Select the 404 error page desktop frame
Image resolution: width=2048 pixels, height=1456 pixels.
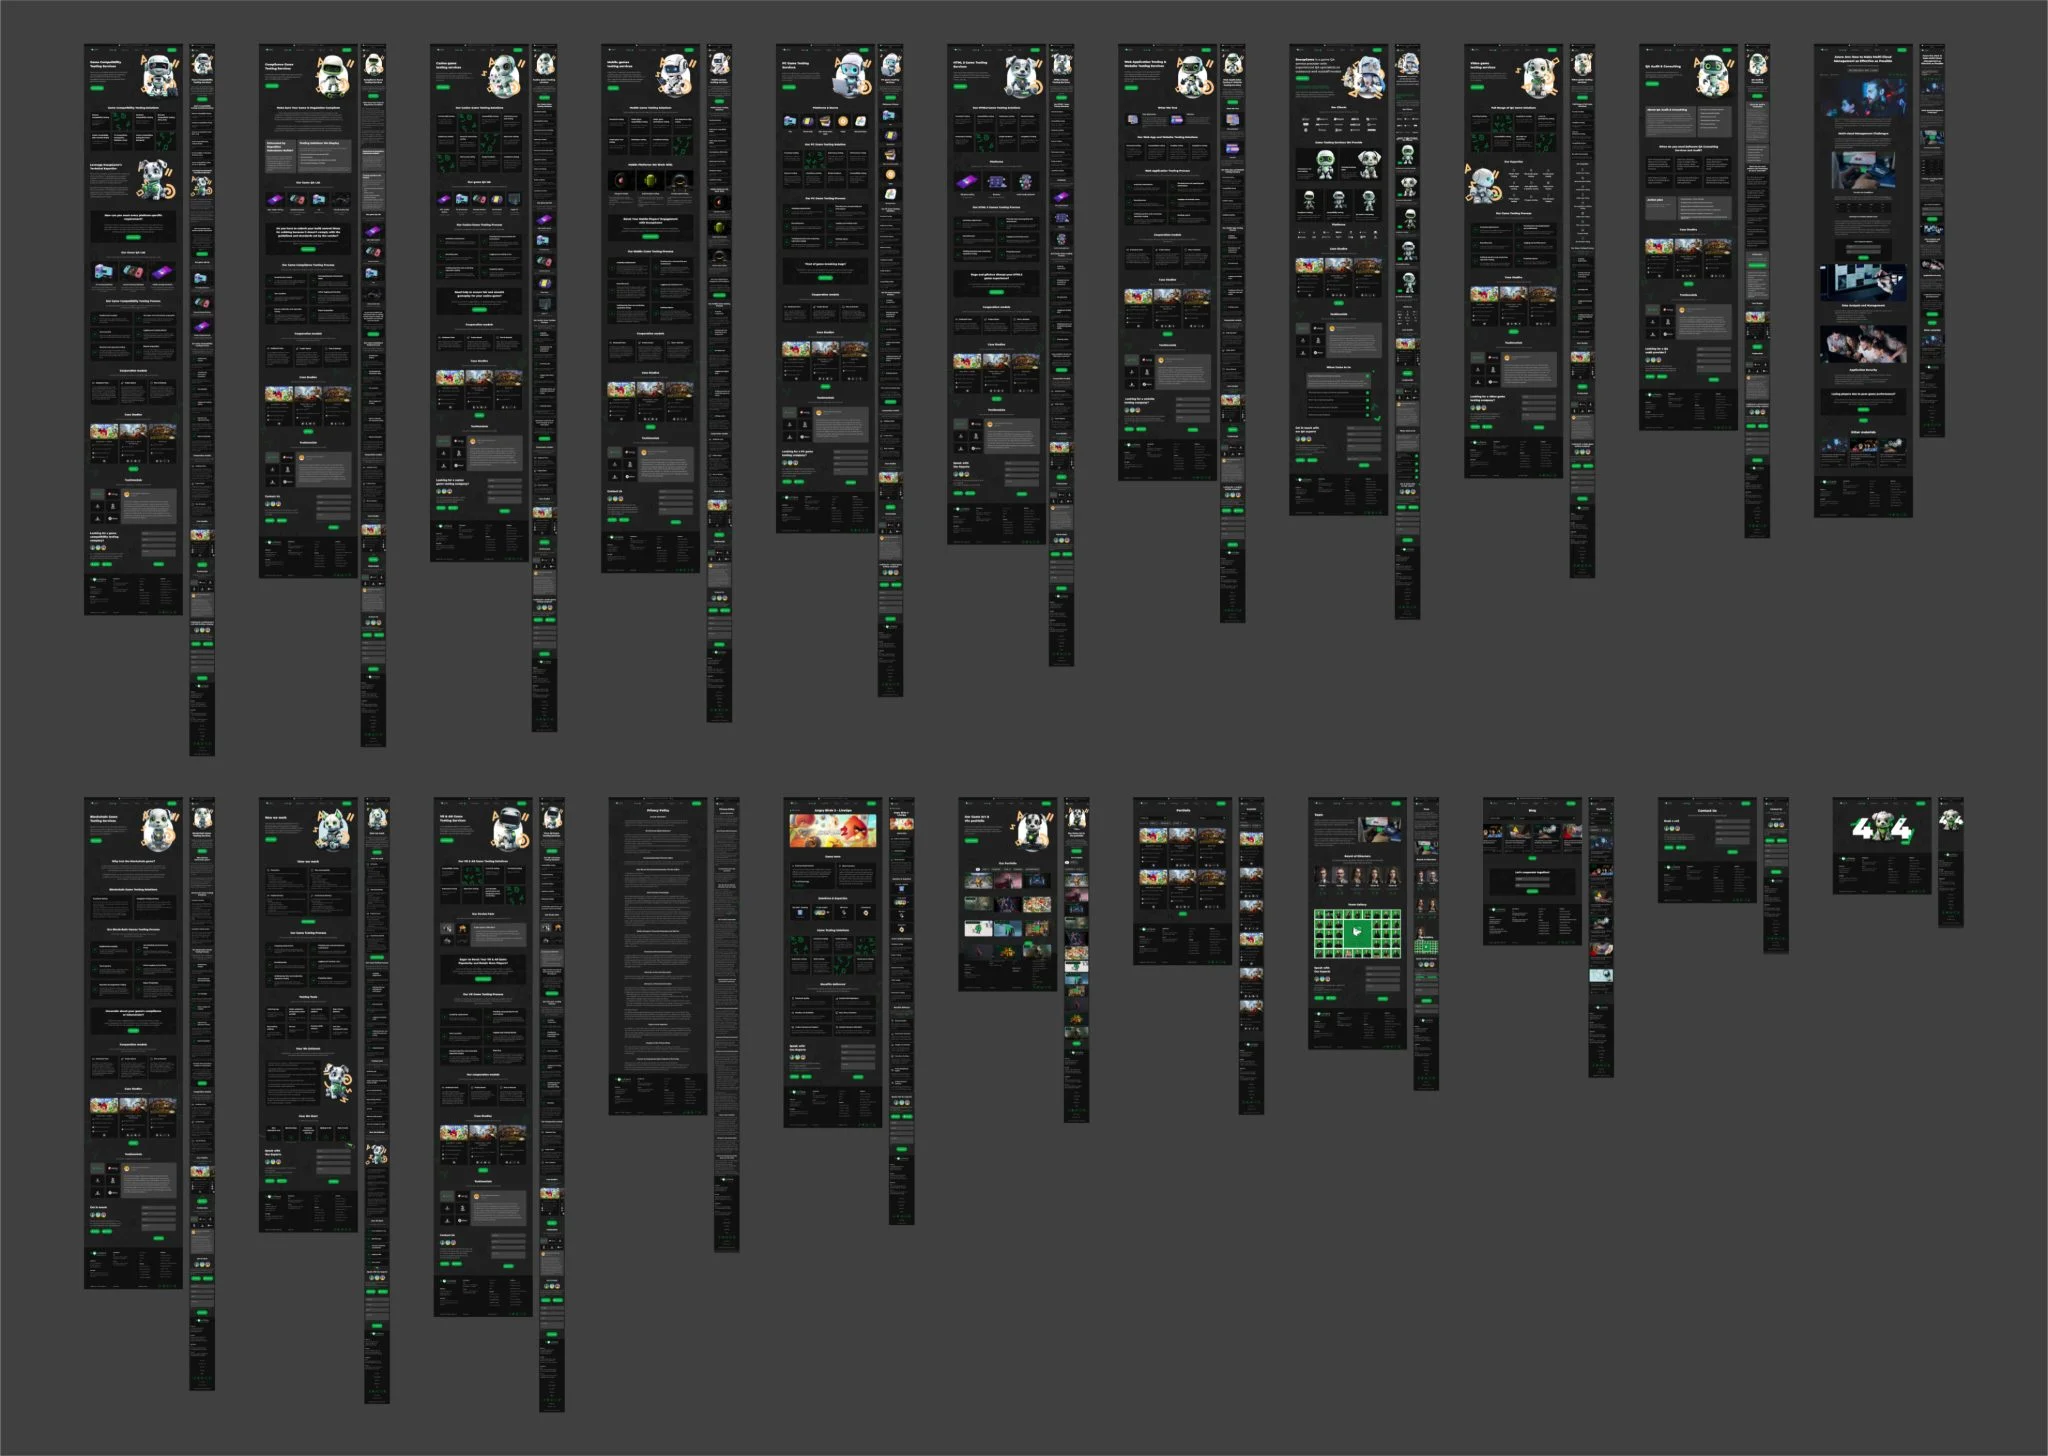(1881, 845)
